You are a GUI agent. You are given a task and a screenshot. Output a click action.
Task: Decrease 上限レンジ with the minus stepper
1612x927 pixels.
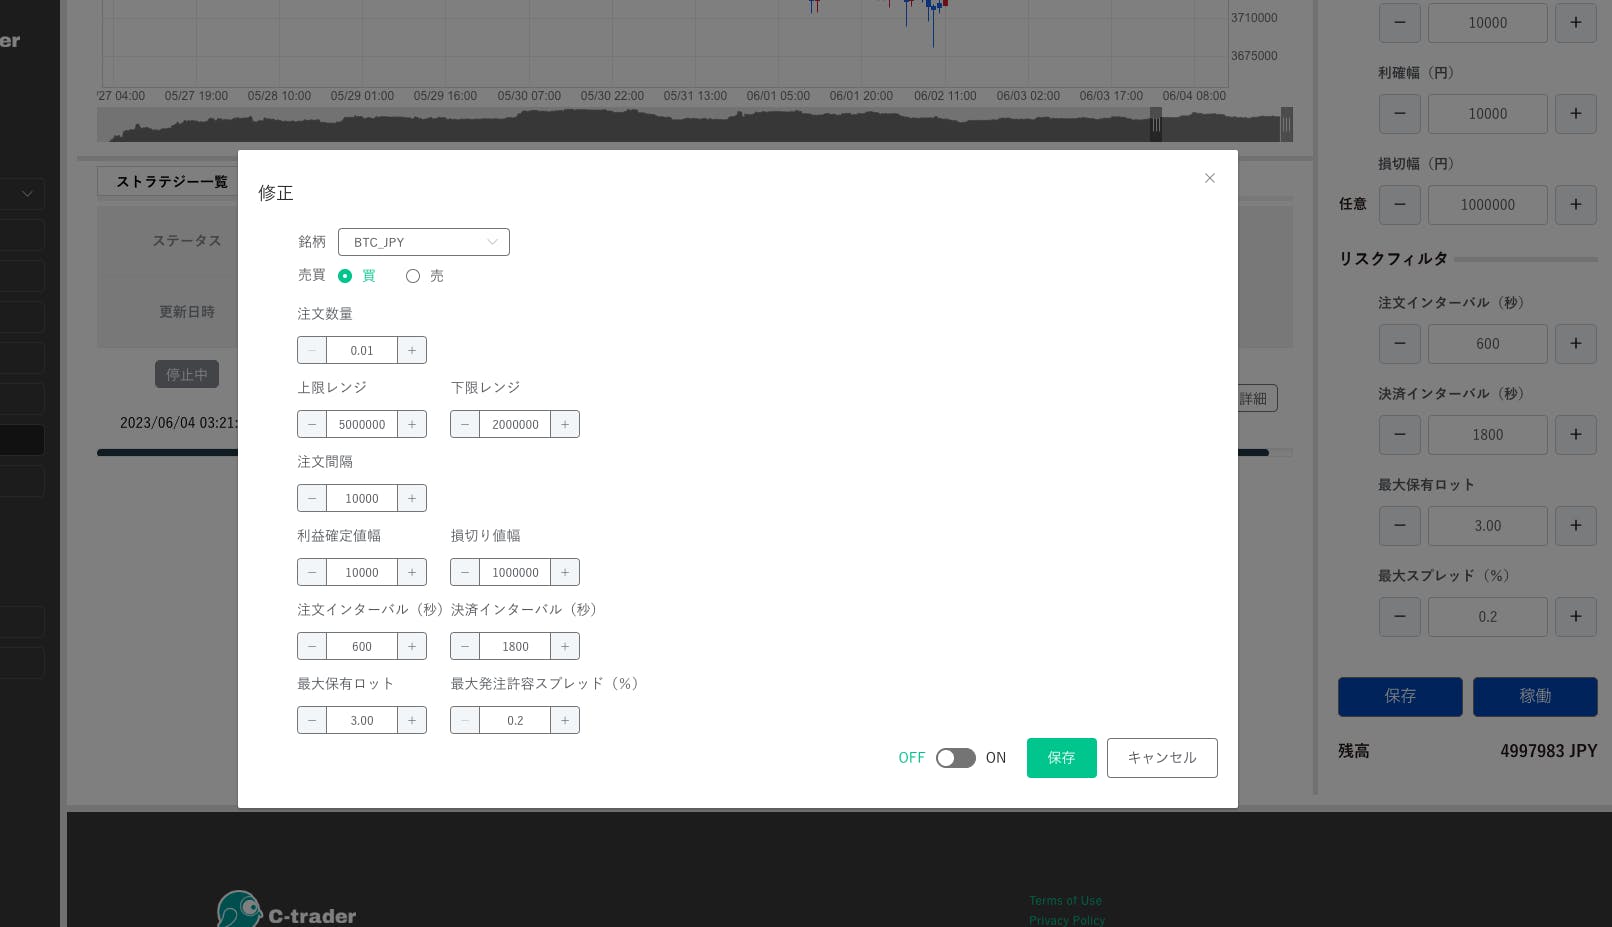(x=311, y=424)
